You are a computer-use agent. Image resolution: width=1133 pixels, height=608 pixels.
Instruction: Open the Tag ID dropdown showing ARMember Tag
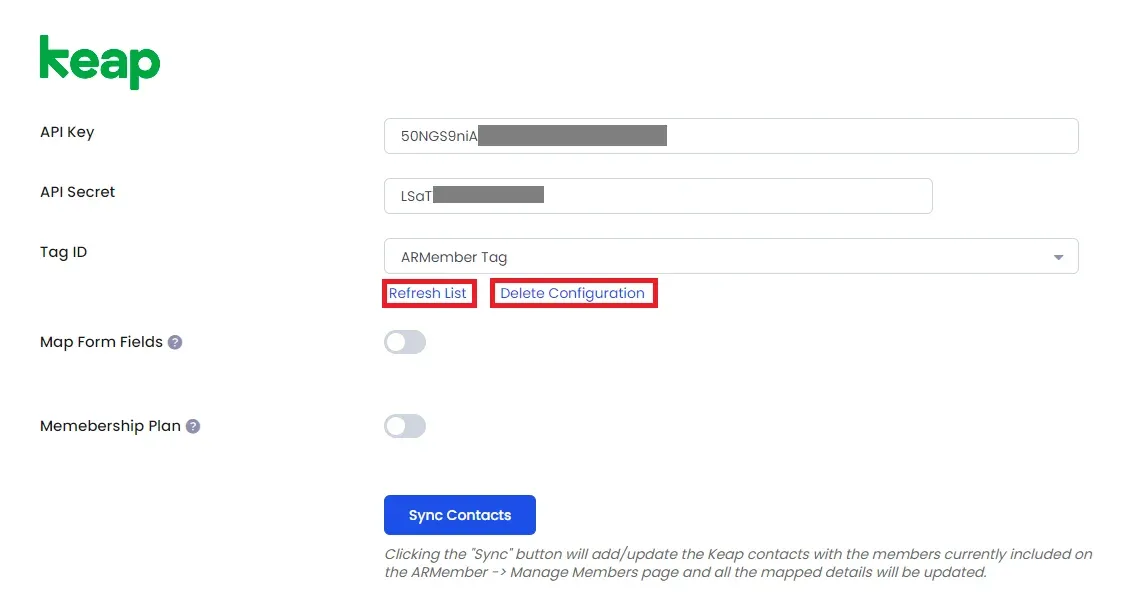click(731, 257)
